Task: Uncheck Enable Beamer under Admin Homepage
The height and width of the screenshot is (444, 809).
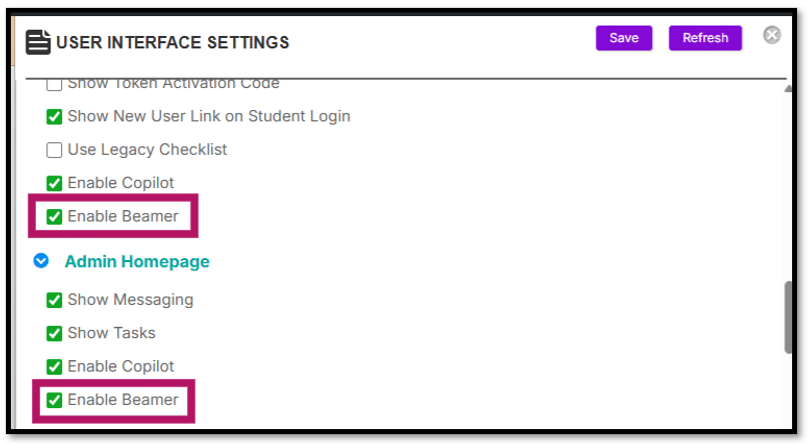Action: (x=54, y=400)
